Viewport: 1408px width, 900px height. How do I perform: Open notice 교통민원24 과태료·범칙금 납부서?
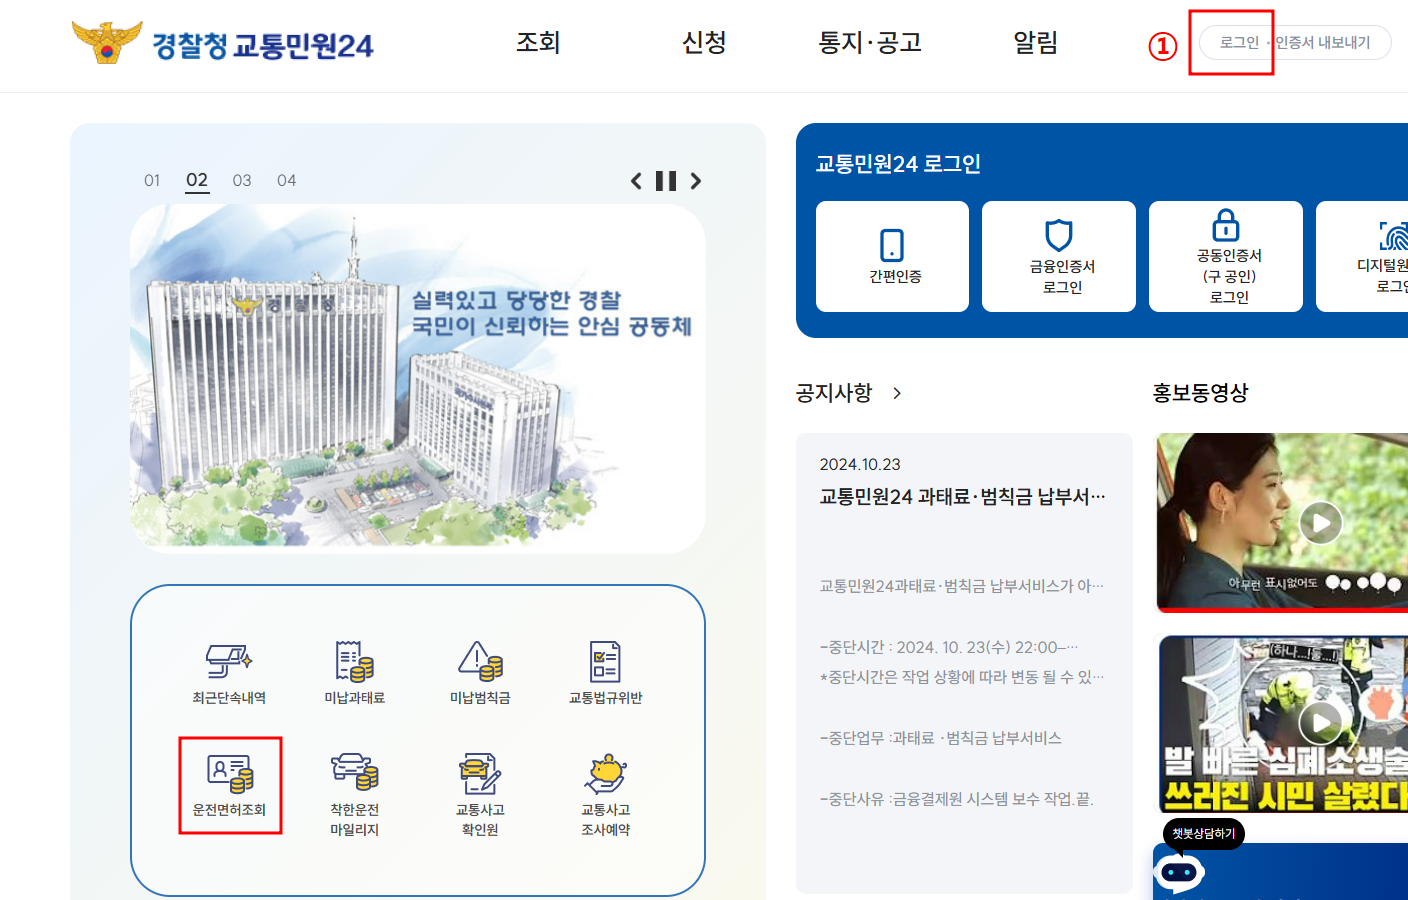pos(963,497)
